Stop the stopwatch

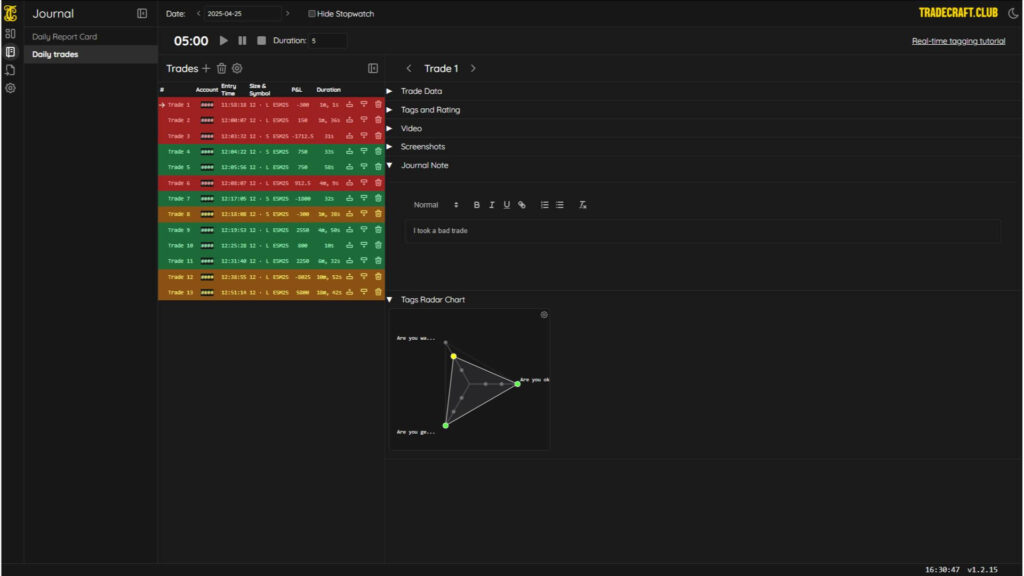click(x=261, y=40)
